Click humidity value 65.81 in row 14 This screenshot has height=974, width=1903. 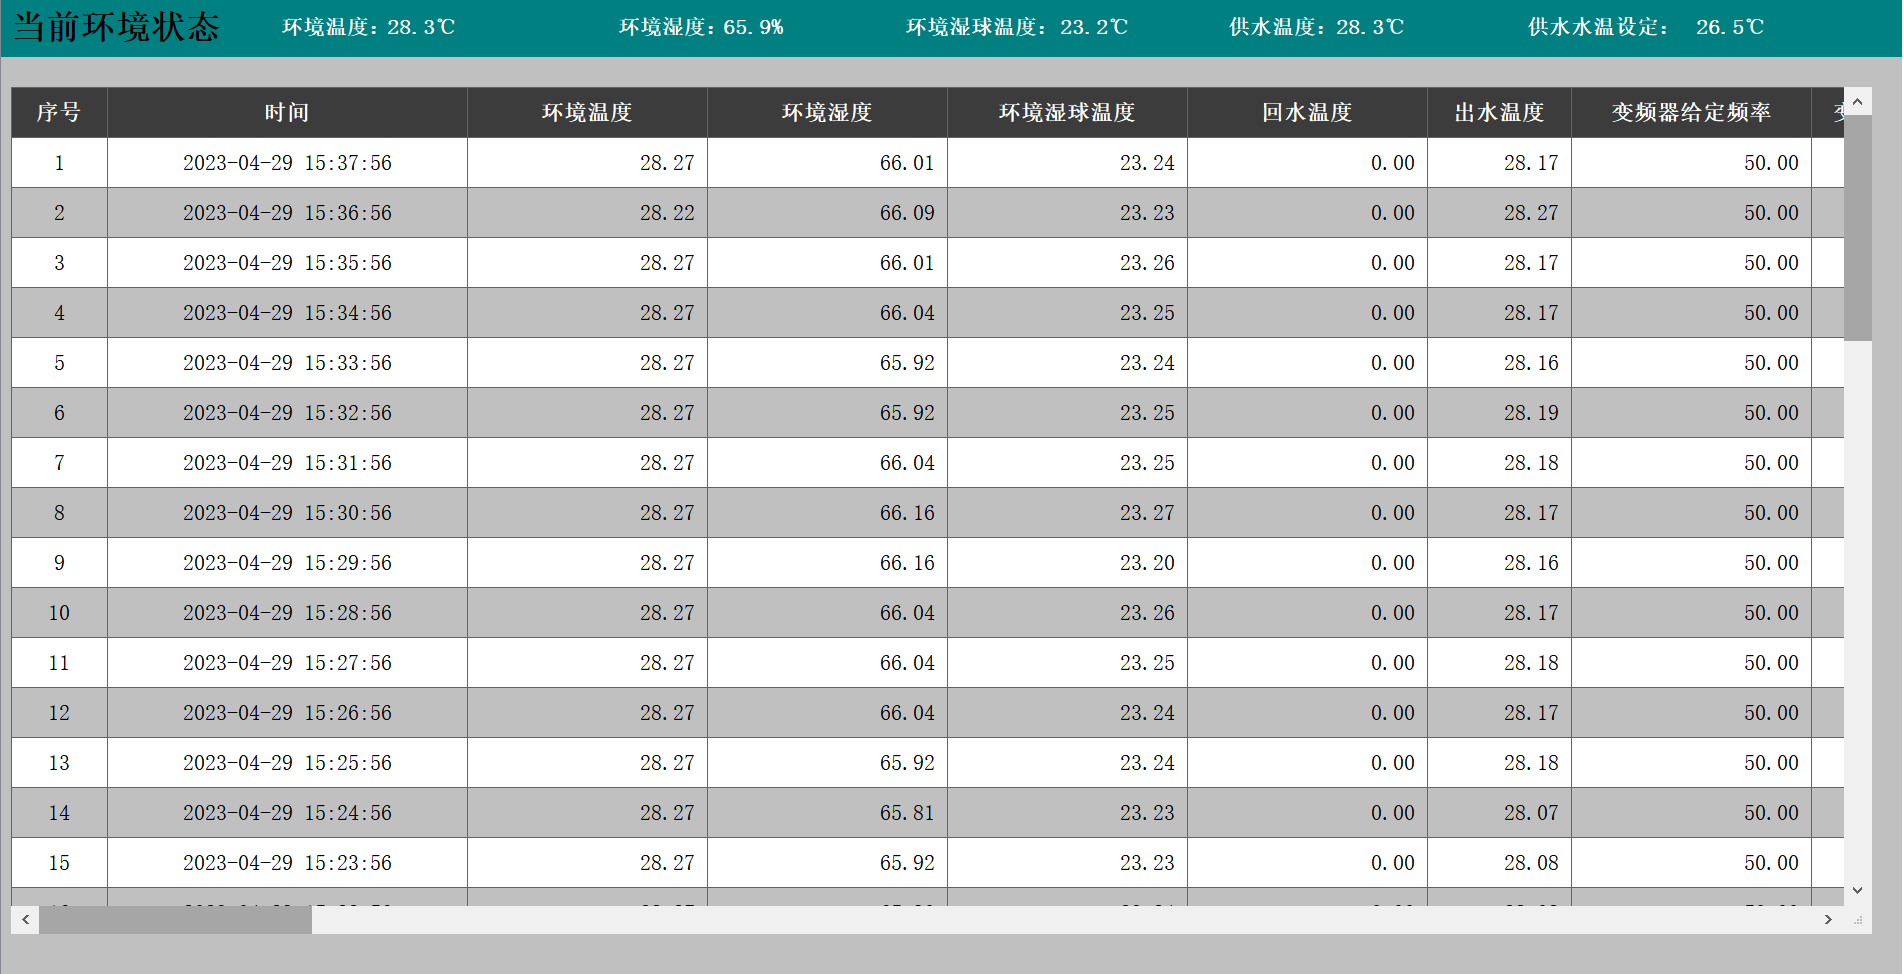(906, 813)
